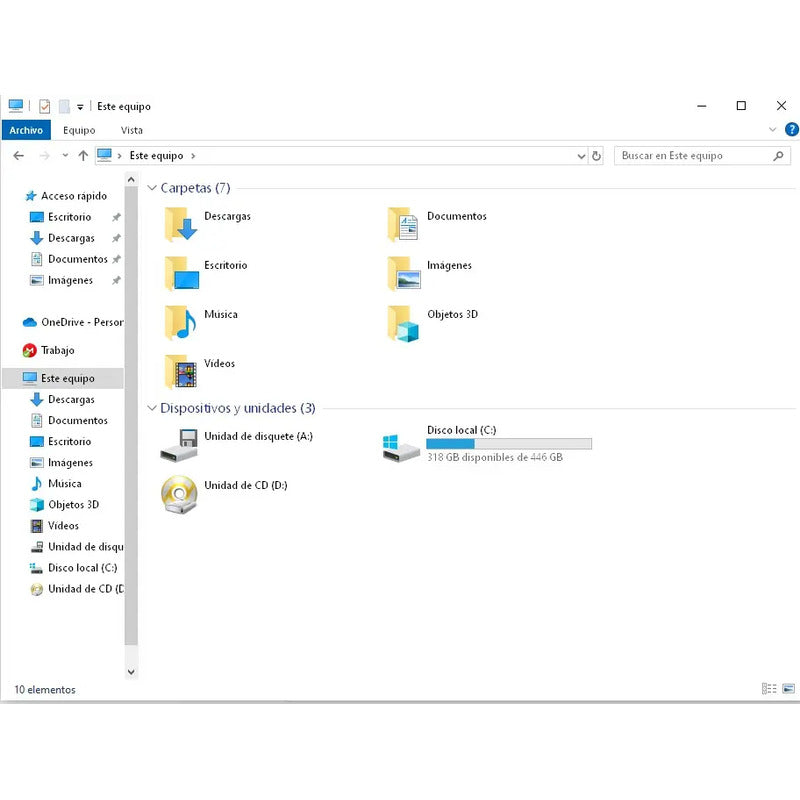Refresh the Este equipo address bar
Image resolution: width=800 pixels, height=800 pixels.
click(596, 156)
